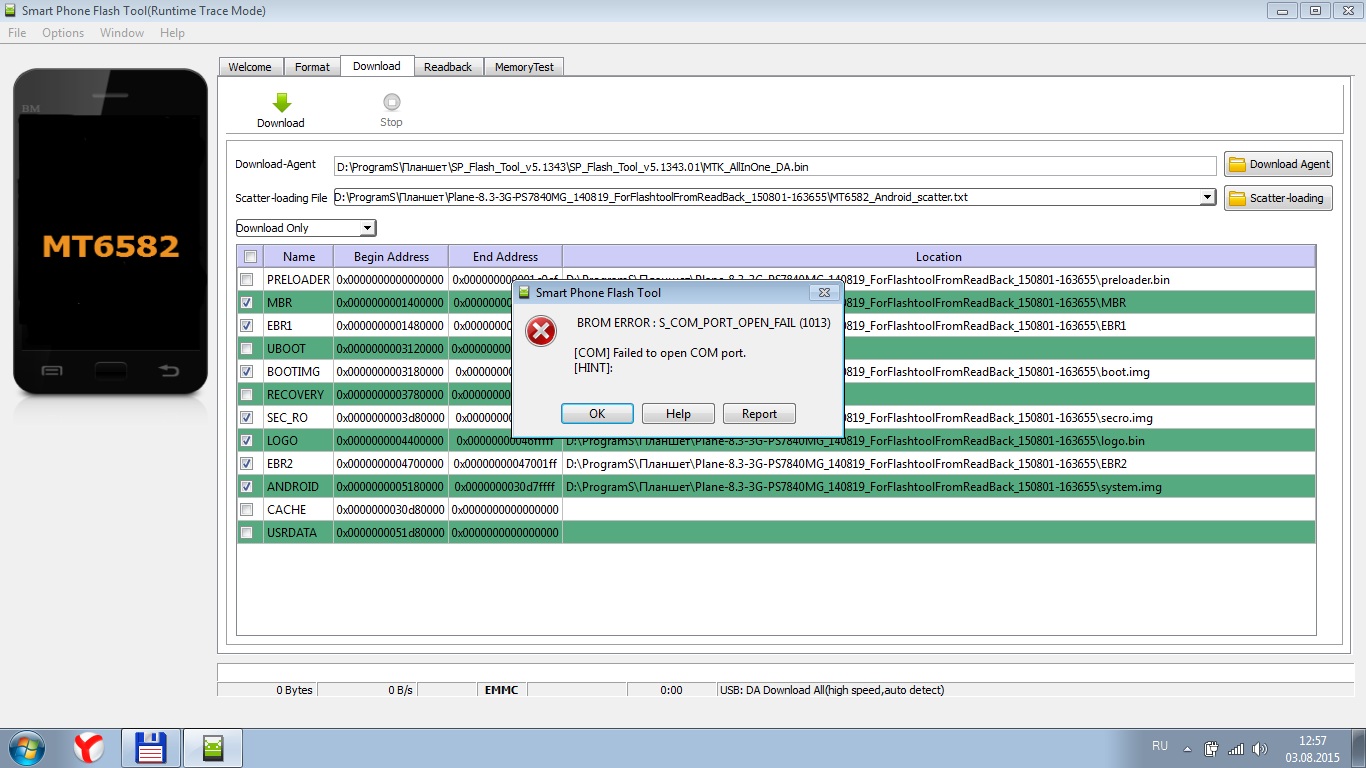Switch to the Readback tab
Screen dimensions: 1366x768
(x=447, y=67)
